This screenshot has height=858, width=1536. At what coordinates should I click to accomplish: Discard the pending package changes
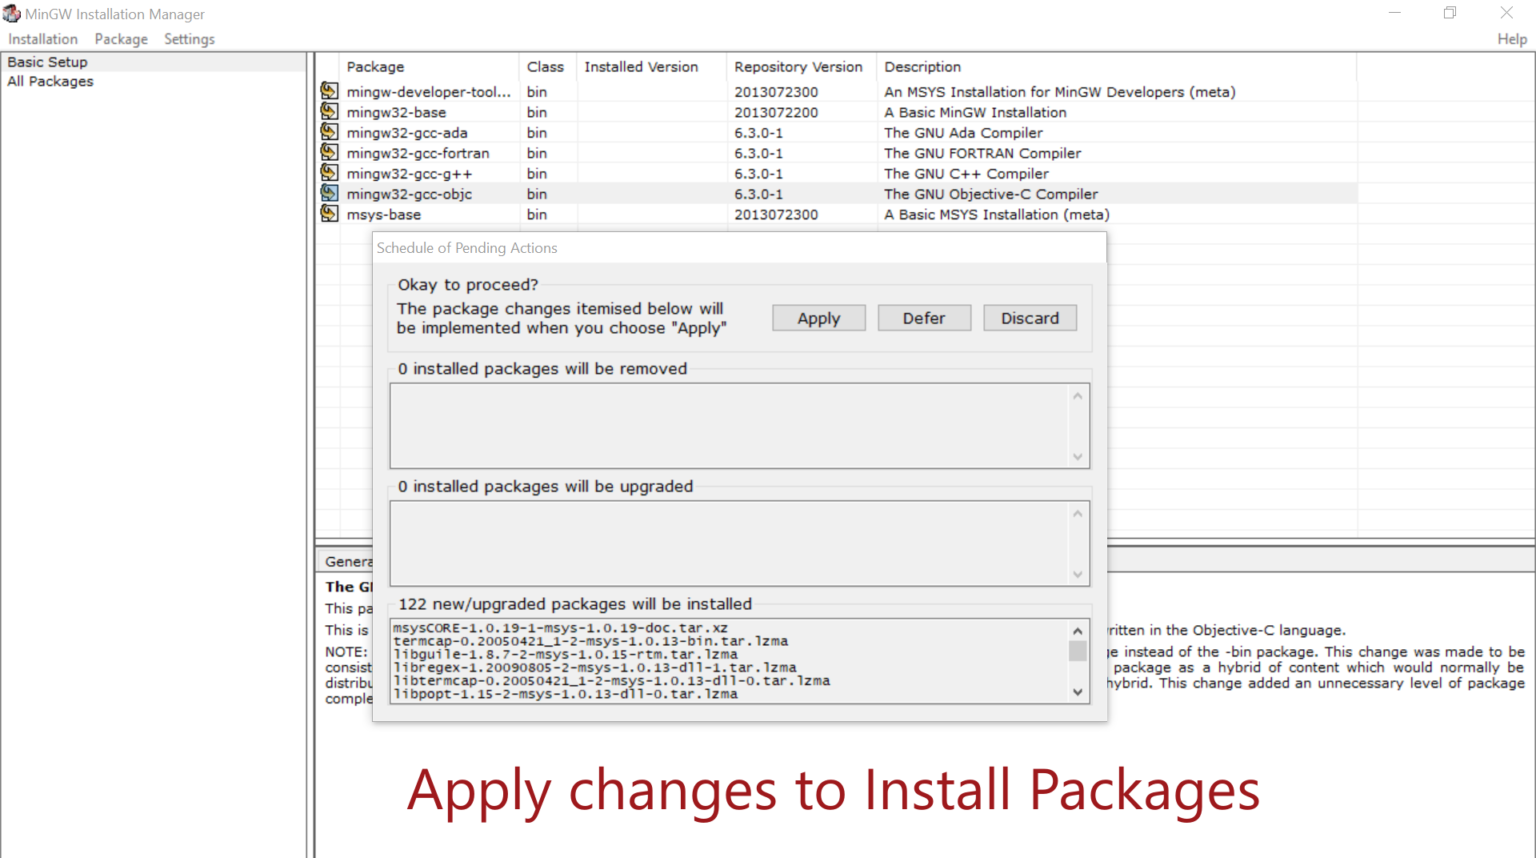click(x=1029, y=318)
